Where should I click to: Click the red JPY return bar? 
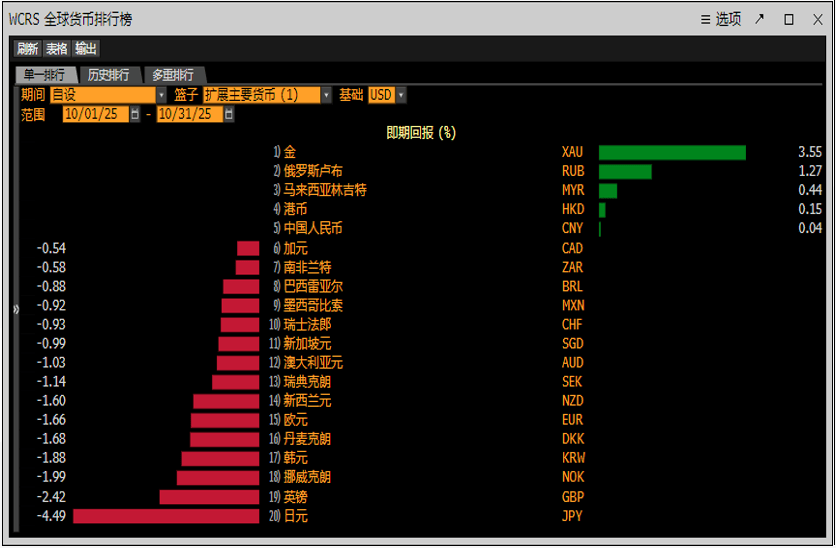[x=166, y=517]
